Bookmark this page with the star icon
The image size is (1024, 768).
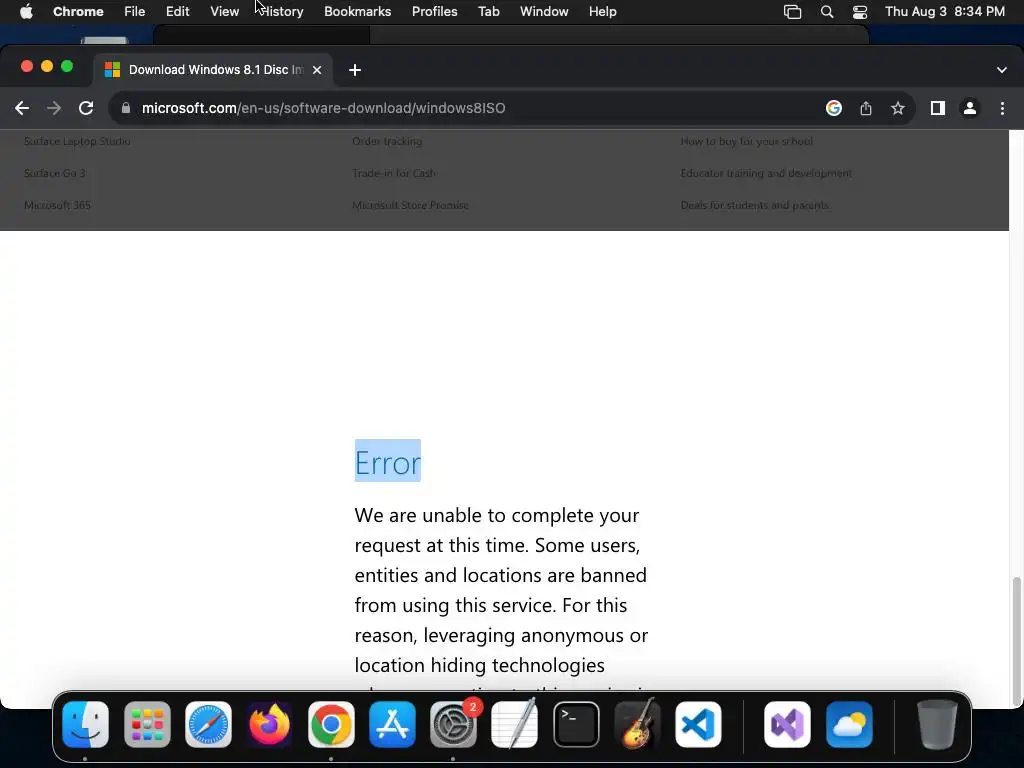tap(898, 108)
